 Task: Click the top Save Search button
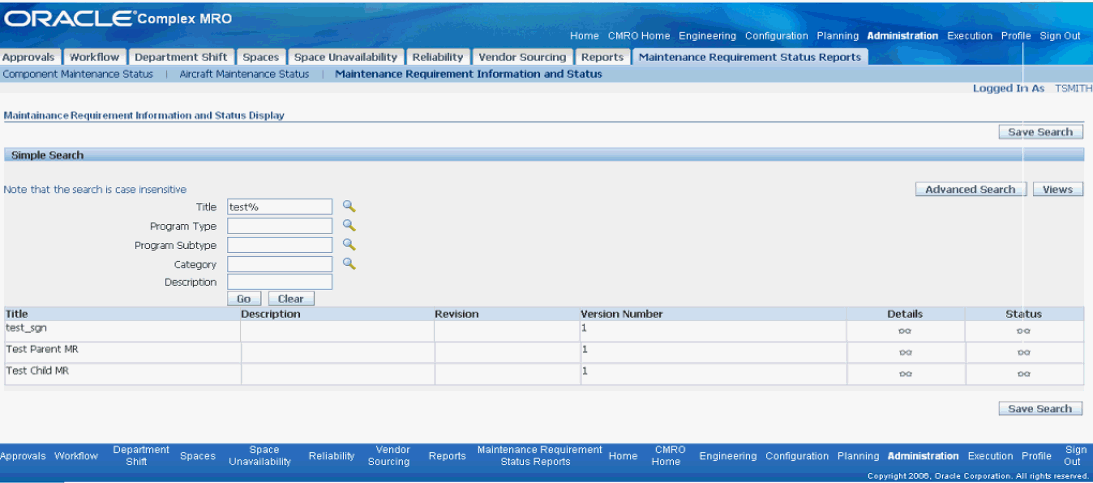1041,132
